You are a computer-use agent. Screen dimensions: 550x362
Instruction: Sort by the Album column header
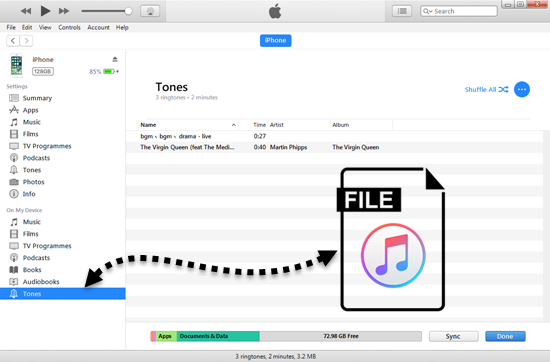point(362,125)
